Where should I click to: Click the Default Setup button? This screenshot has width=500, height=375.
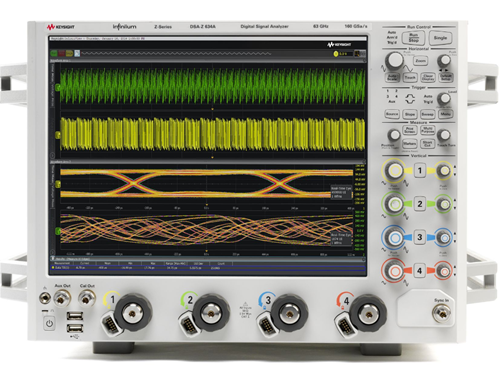pyautogui.click(x=446, y=77)
